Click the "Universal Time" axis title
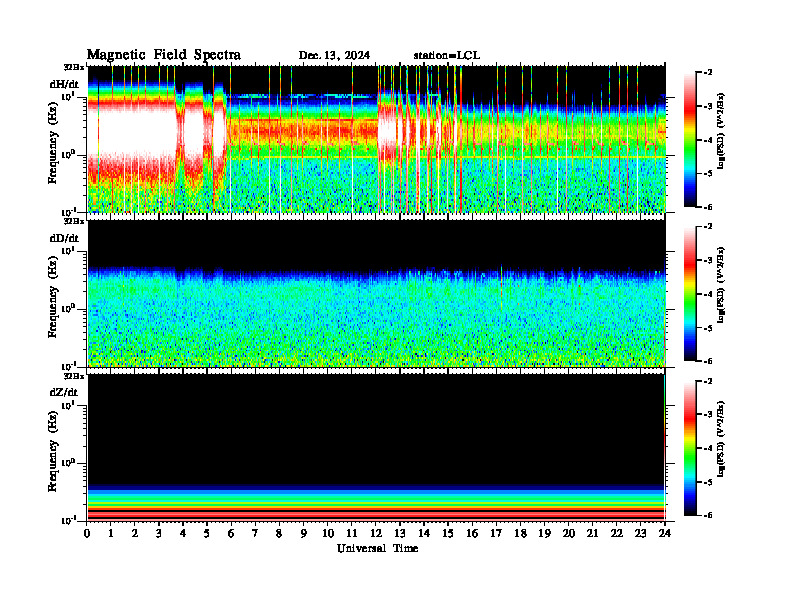792x612 pixels. click(x=377, y=548)
